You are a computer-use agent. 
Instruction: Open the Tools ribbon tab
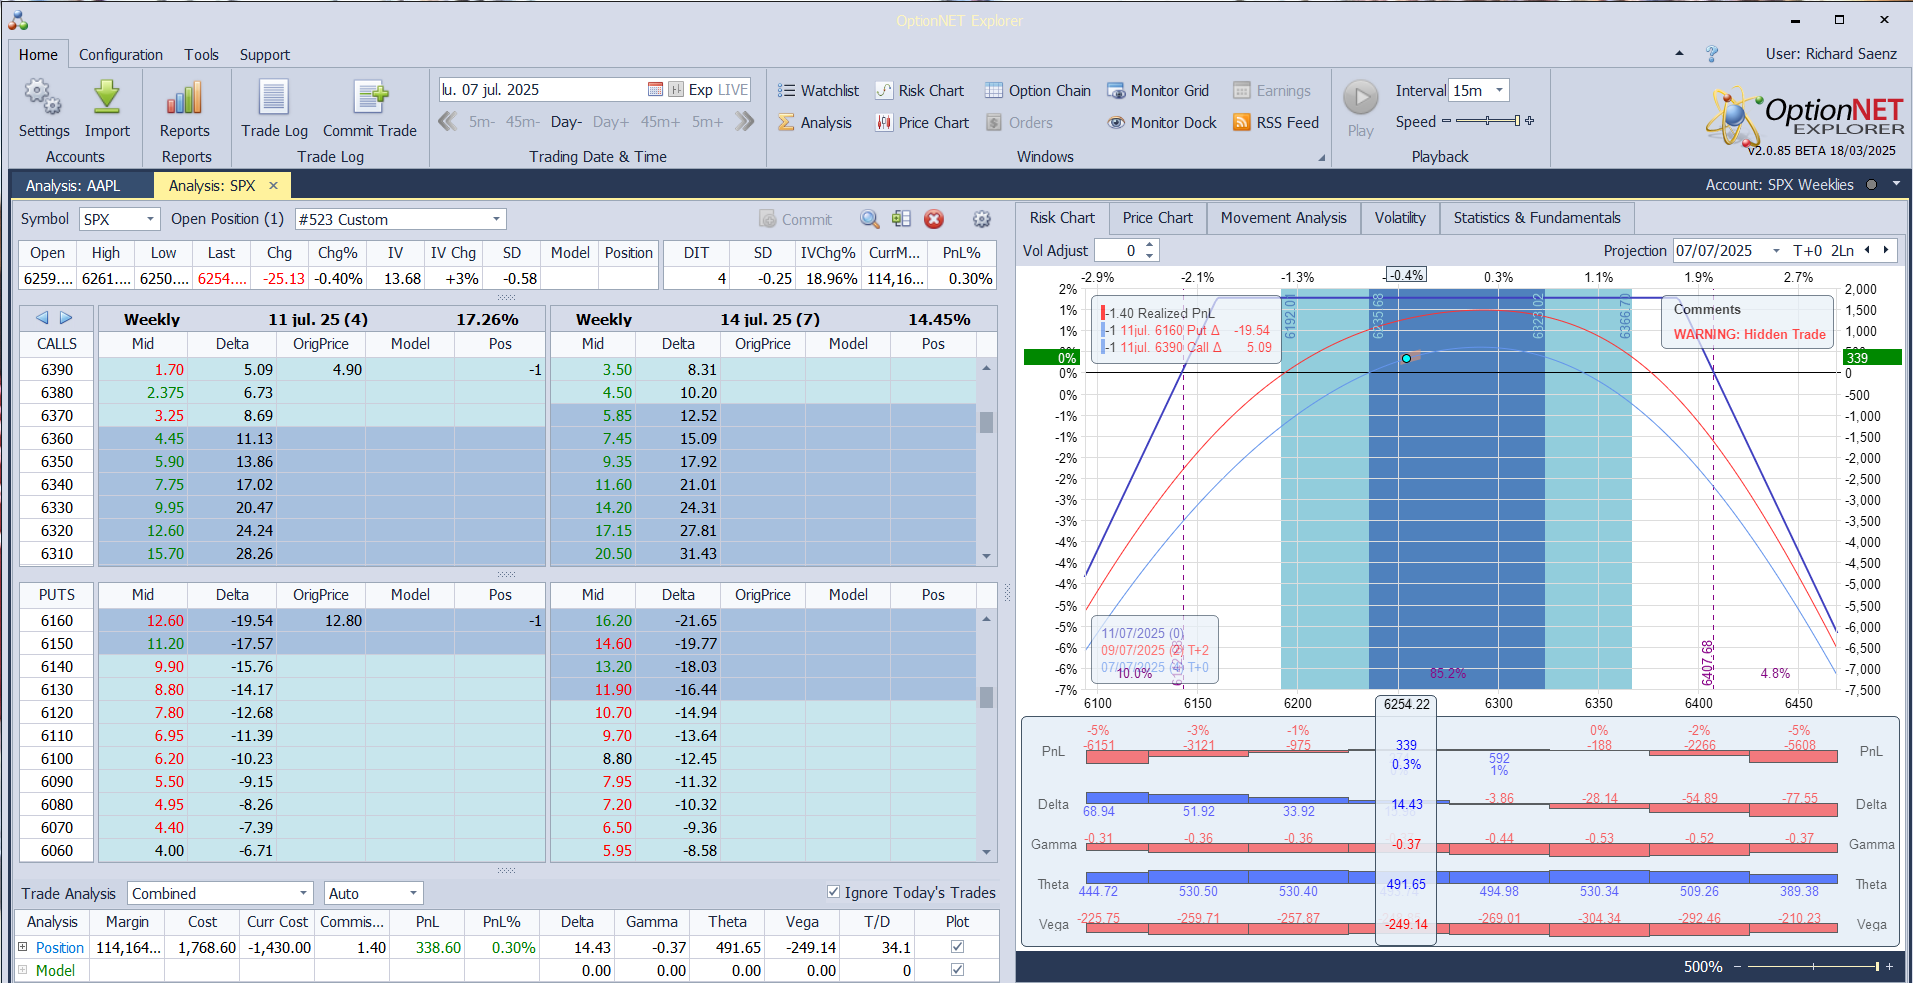(201, 55)
